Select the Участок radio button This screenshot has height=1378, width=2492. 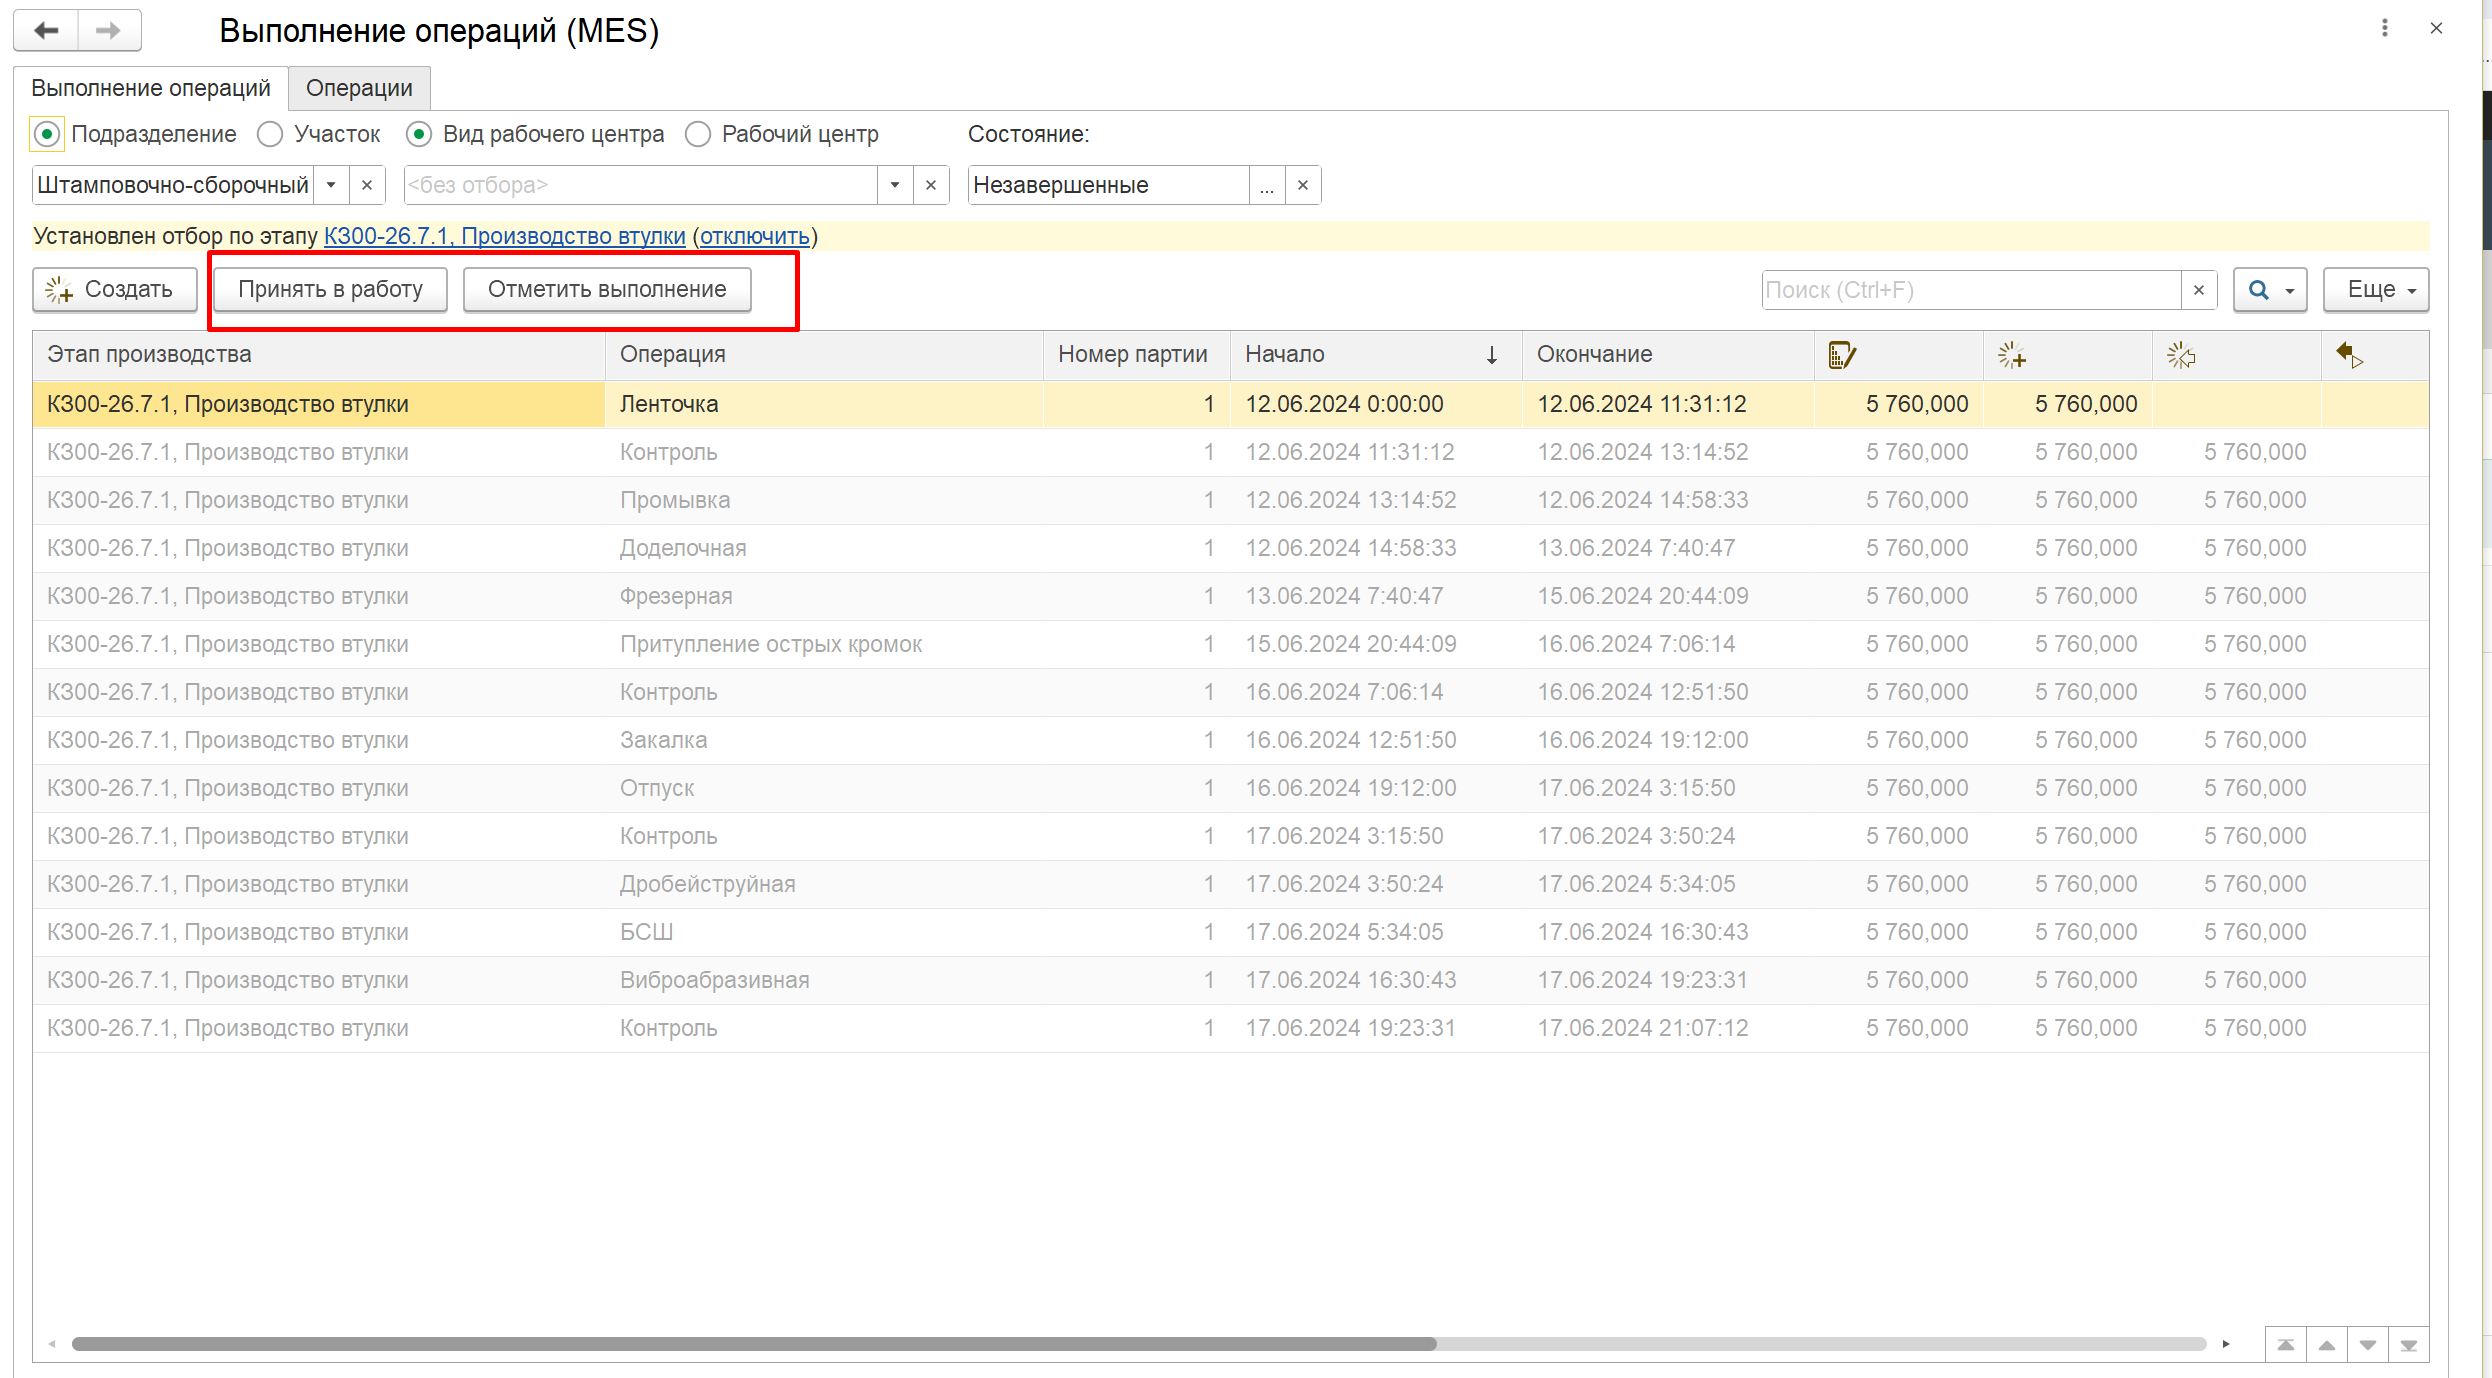coord(270,134)
